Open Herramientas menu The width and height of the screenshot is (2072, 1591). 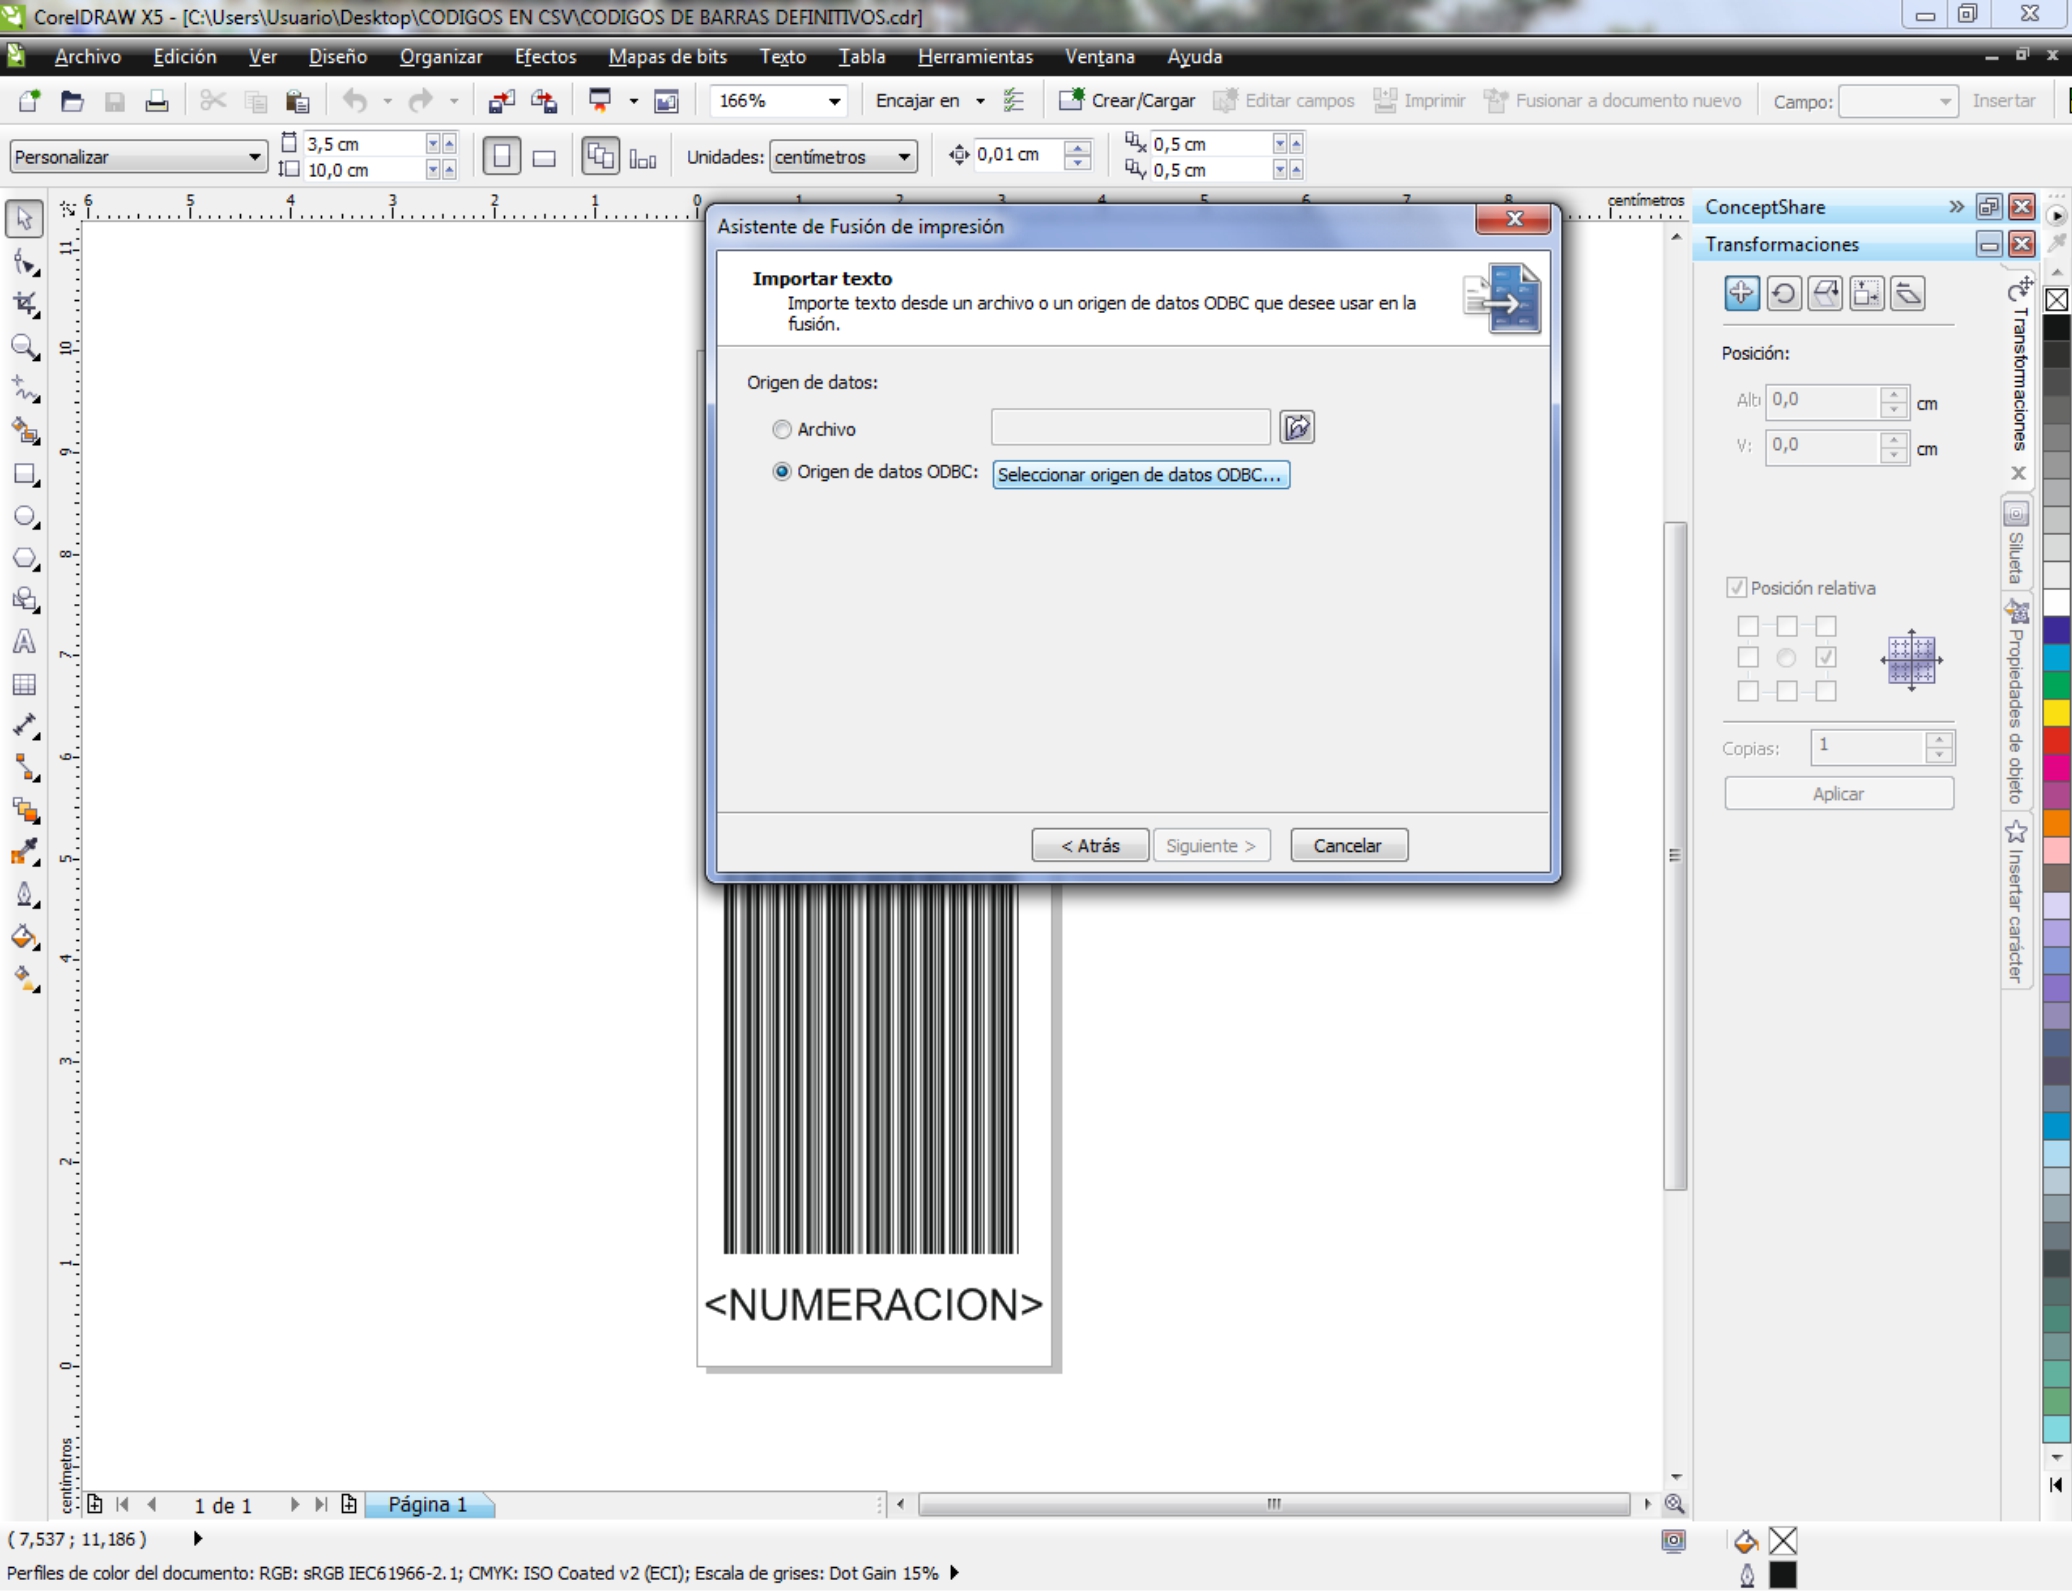[975, 57]
